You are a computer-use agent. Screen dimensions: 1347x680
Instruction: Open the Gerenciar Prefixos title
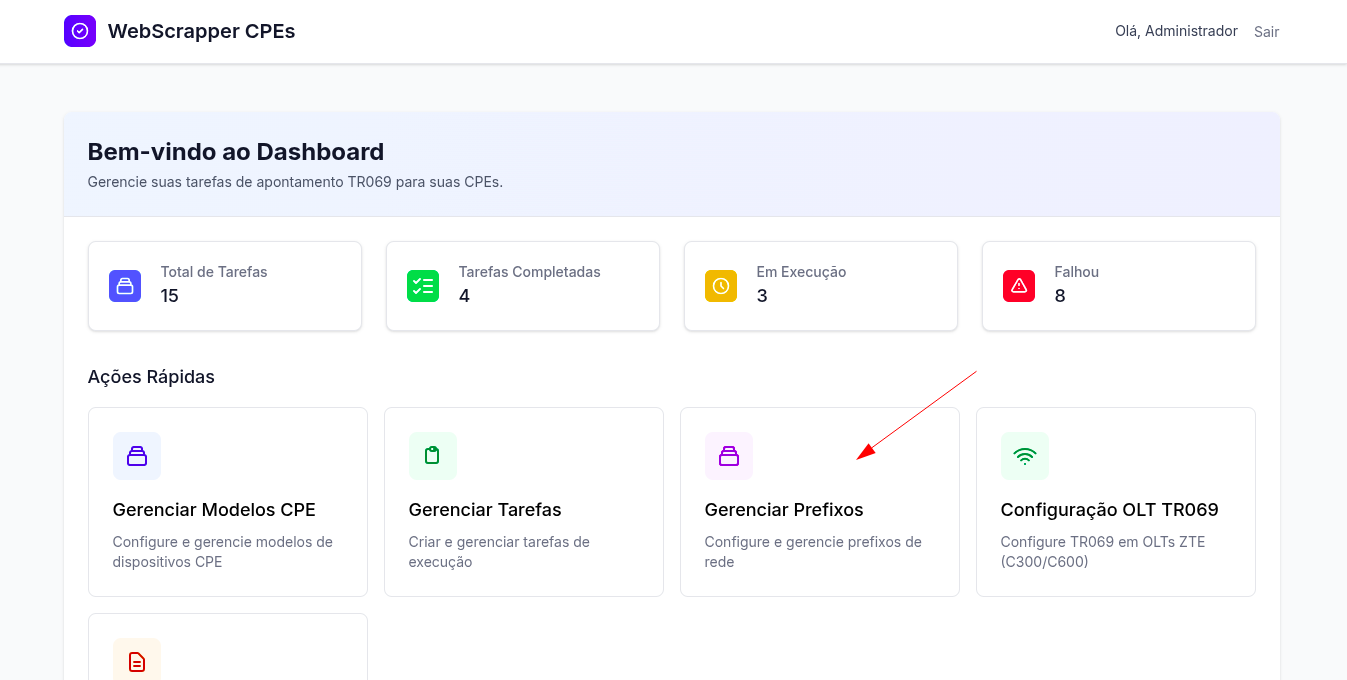tap(784, 510)
